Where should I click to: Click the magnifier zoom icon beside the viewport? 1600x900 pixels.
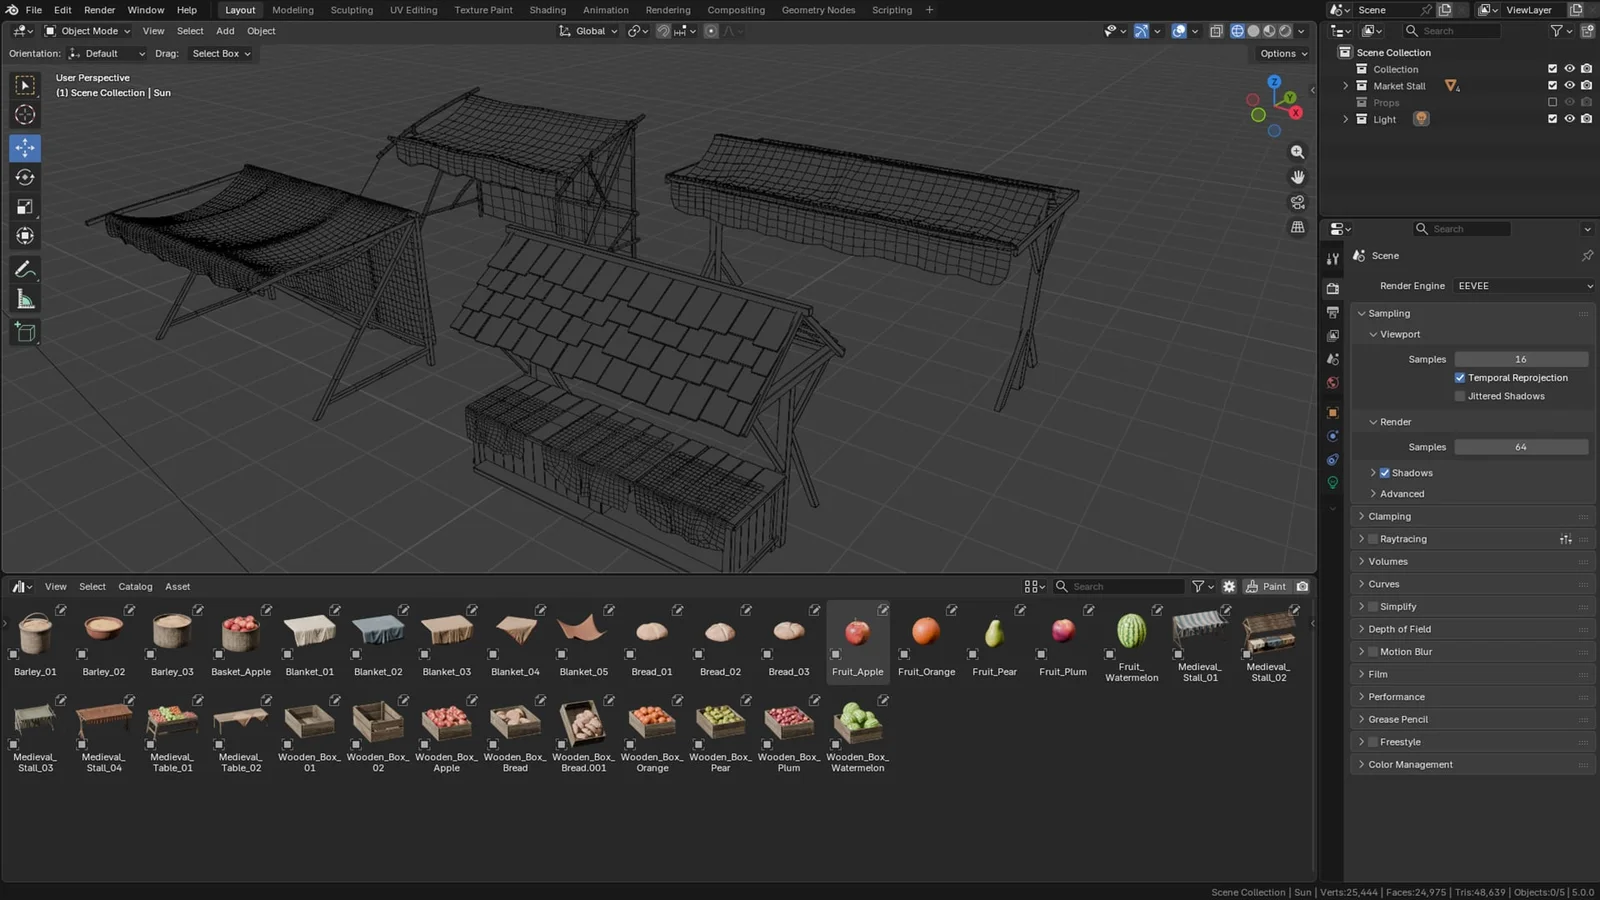click(1297, 152)
